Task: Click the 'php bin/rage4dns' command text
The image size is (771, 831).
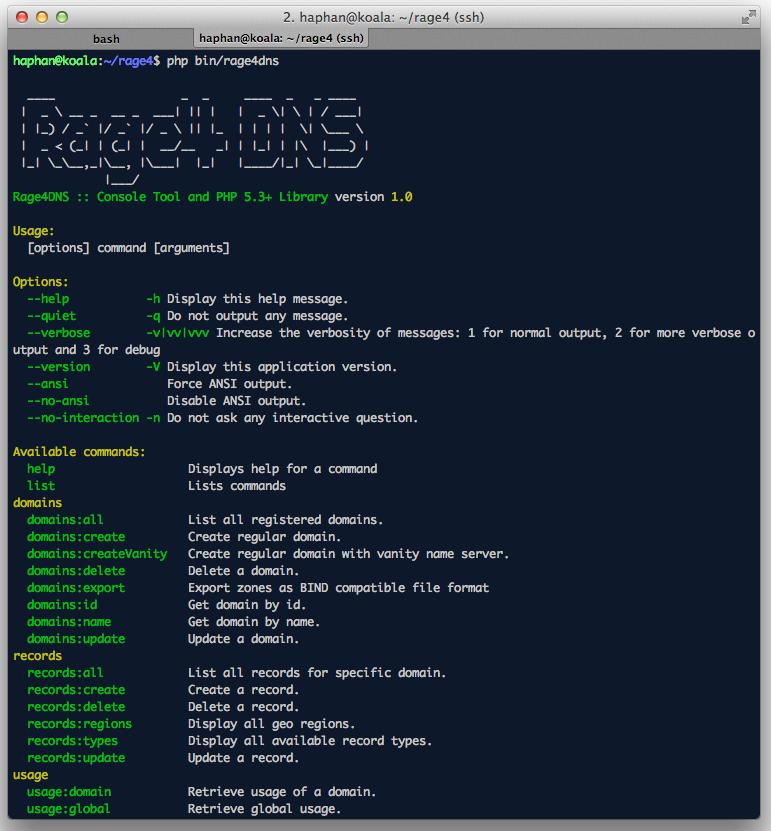Action: click(223, 61)
